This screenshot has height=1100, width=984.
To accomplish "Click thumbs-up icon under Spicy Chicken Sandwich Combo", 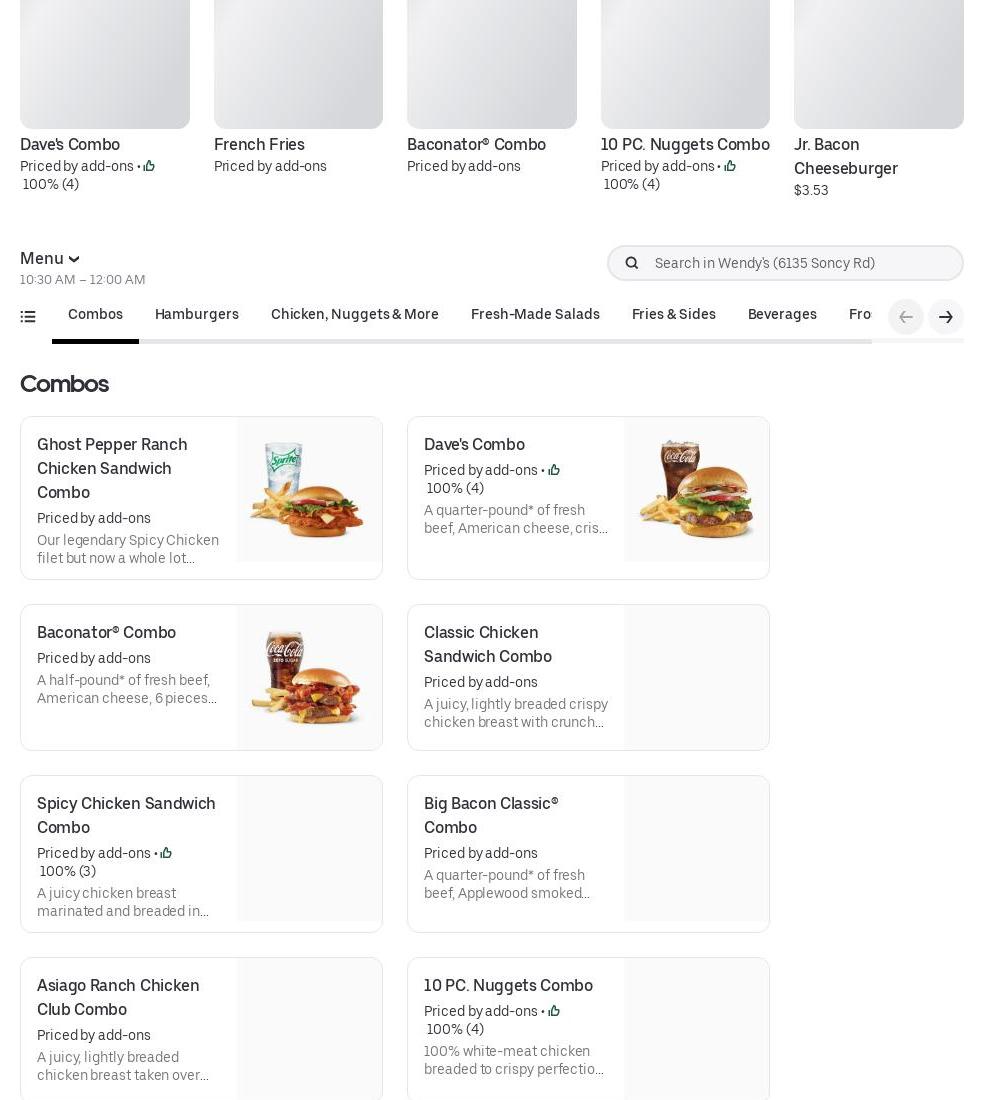I will (x=166, y=853).
